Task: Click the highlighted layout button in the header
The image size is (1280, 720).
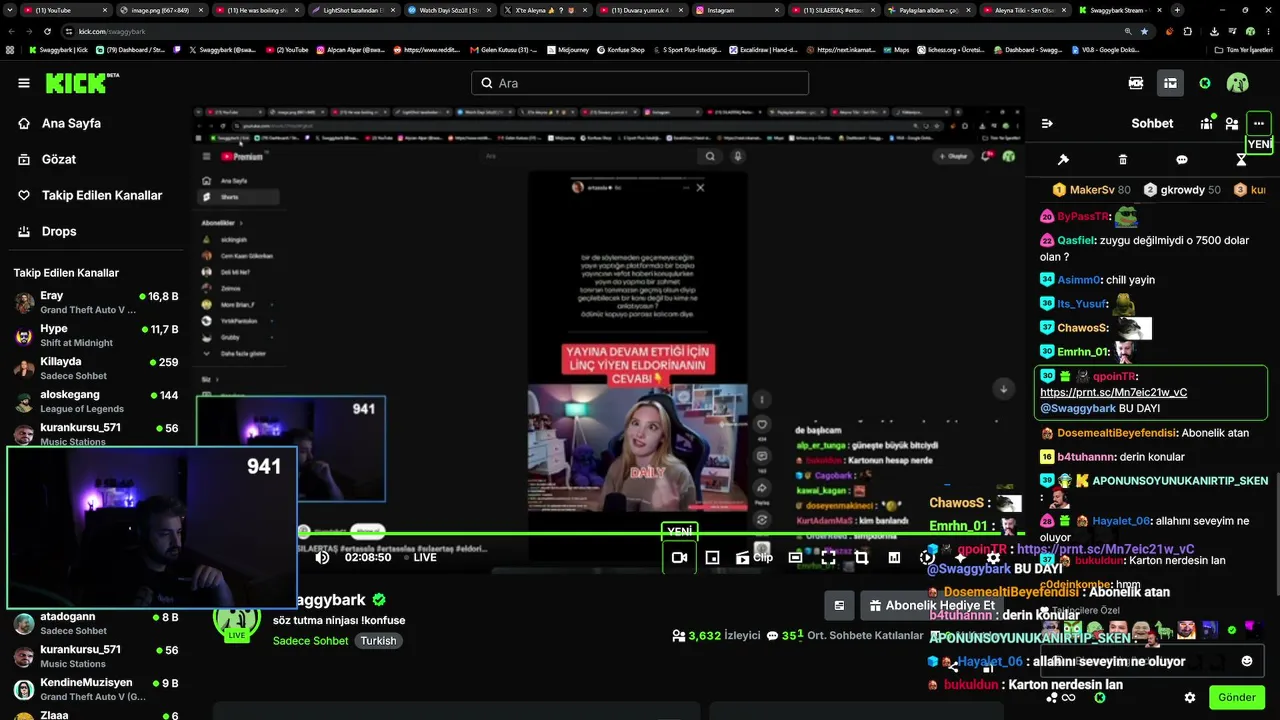Action: 1169,83
